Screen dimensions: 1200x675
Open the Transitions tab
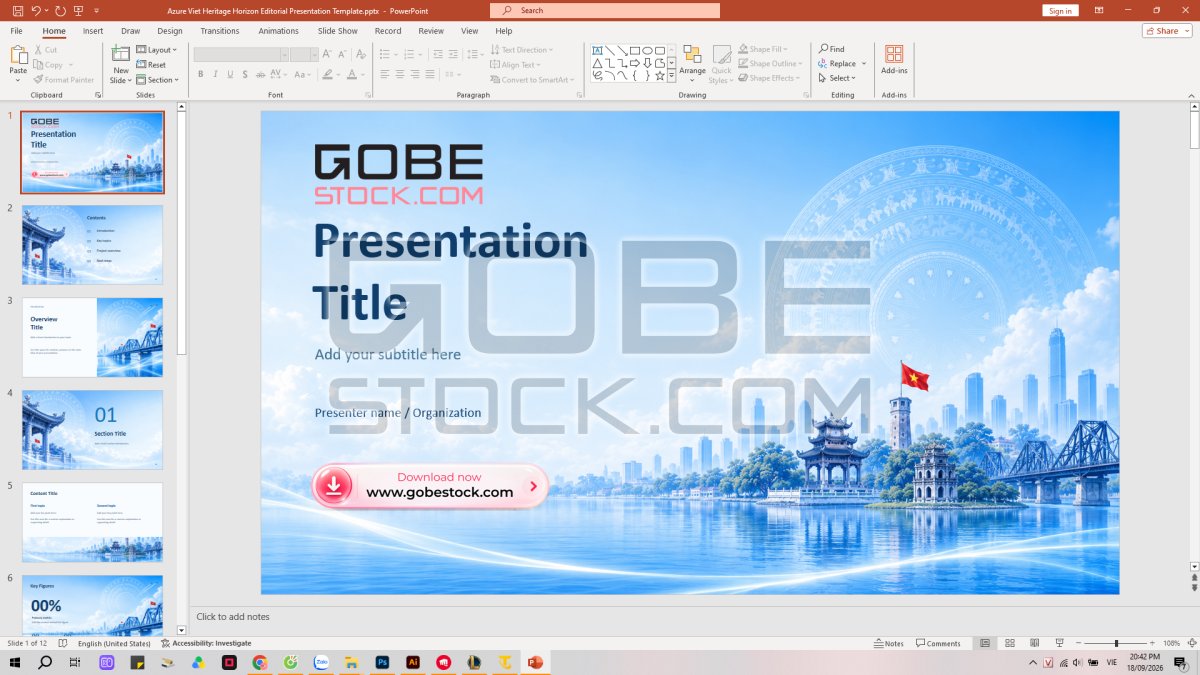[x=220, y=31]
